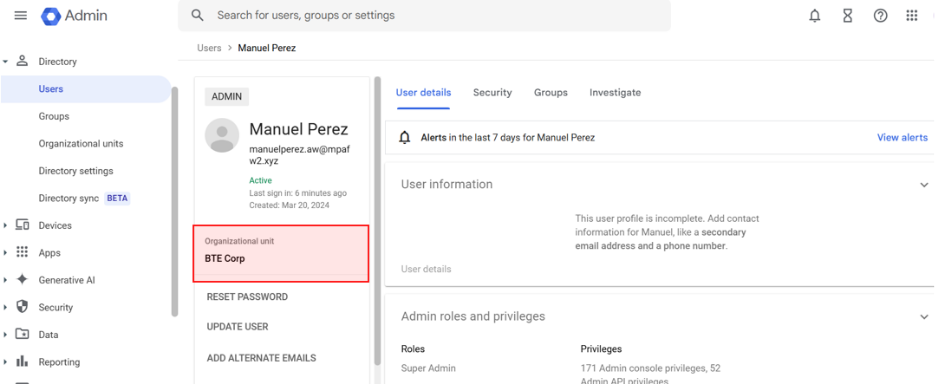Viewport: 936px width, 384px height.
Task: Click the View alerts link
Action: coord(902,137)
